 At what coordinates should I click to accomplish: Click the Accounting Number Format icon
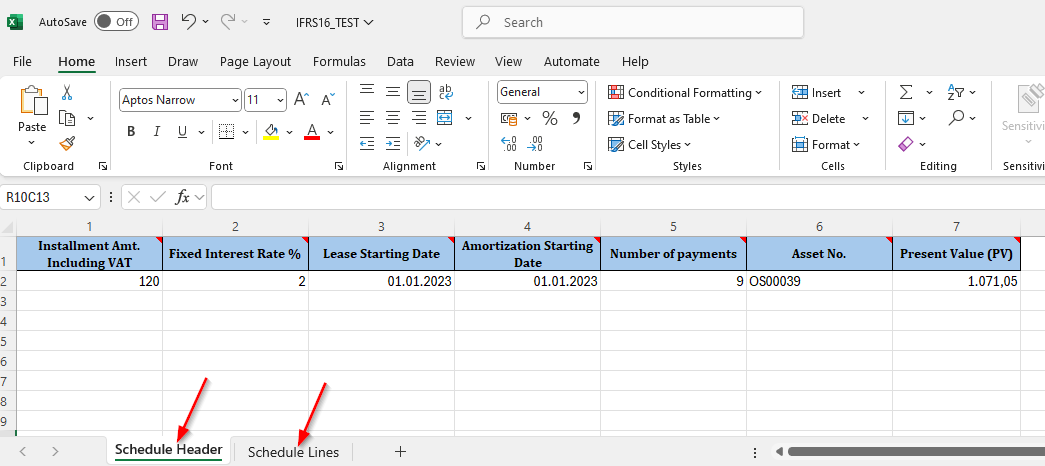[509, 119]
